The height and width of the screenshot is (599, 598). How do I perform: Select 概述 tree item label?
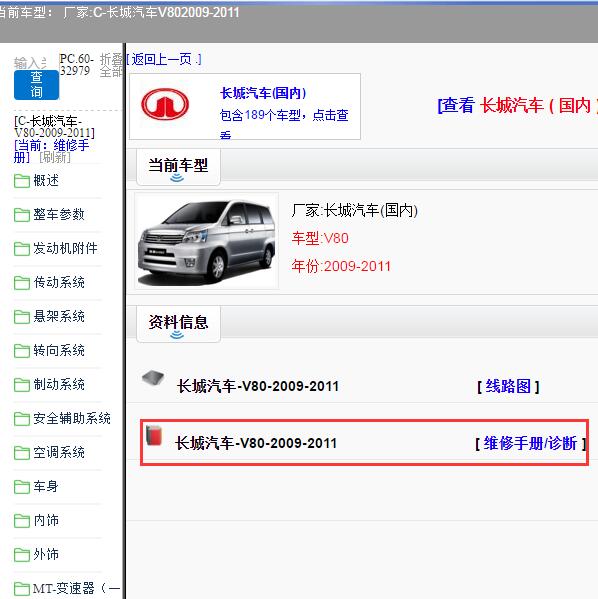(46, 180)
